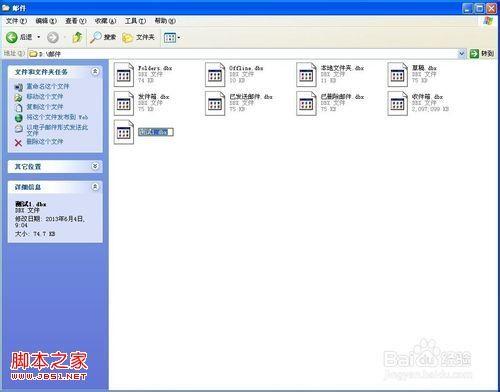Click the 详细信息 panel header text
This screenshot has height=392, width=500.
pos(28,187)
